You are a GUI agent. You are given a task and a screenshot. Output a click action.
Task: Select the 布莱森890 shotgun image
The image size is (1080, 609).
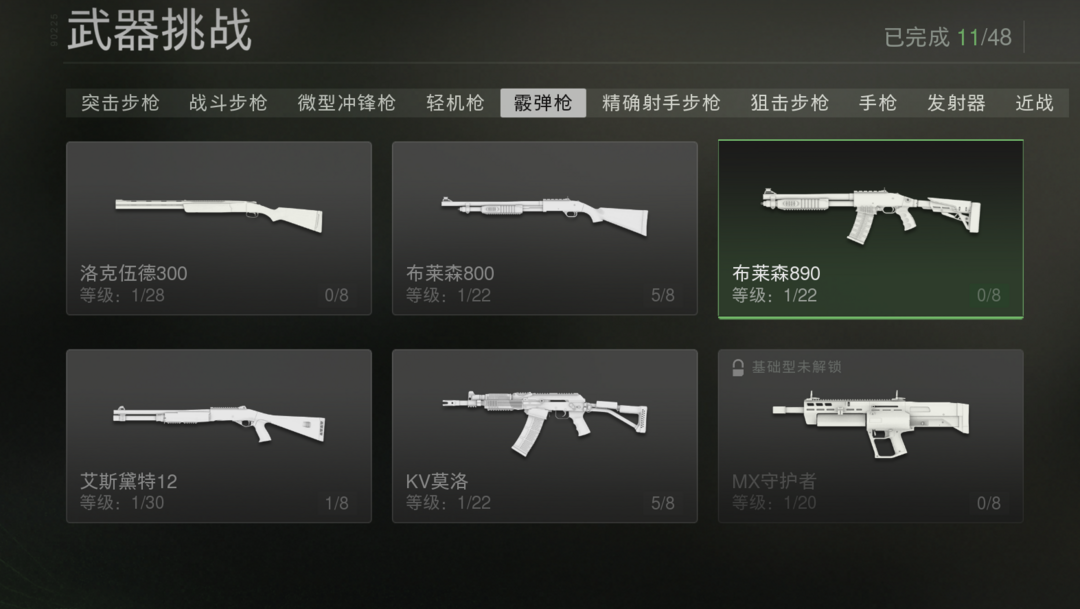[x=871, y=215]
